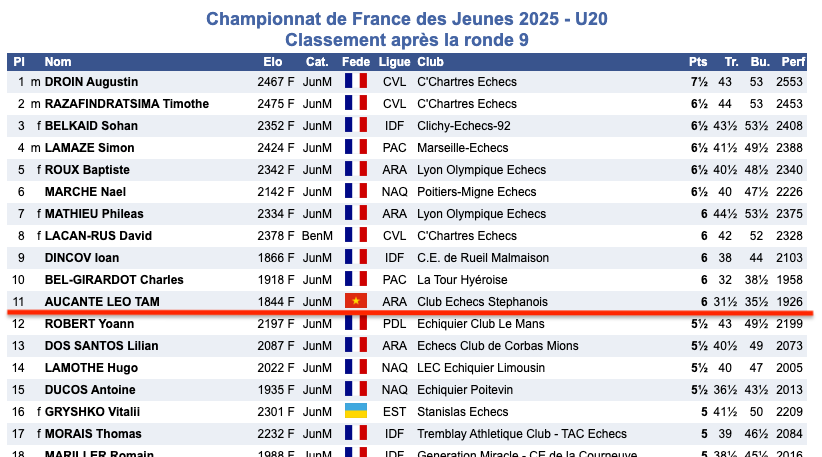Screen dimensions: 822x457
Task: Click the Vietnam flag for AUCANTE LEO TAM
Action: 356,301
